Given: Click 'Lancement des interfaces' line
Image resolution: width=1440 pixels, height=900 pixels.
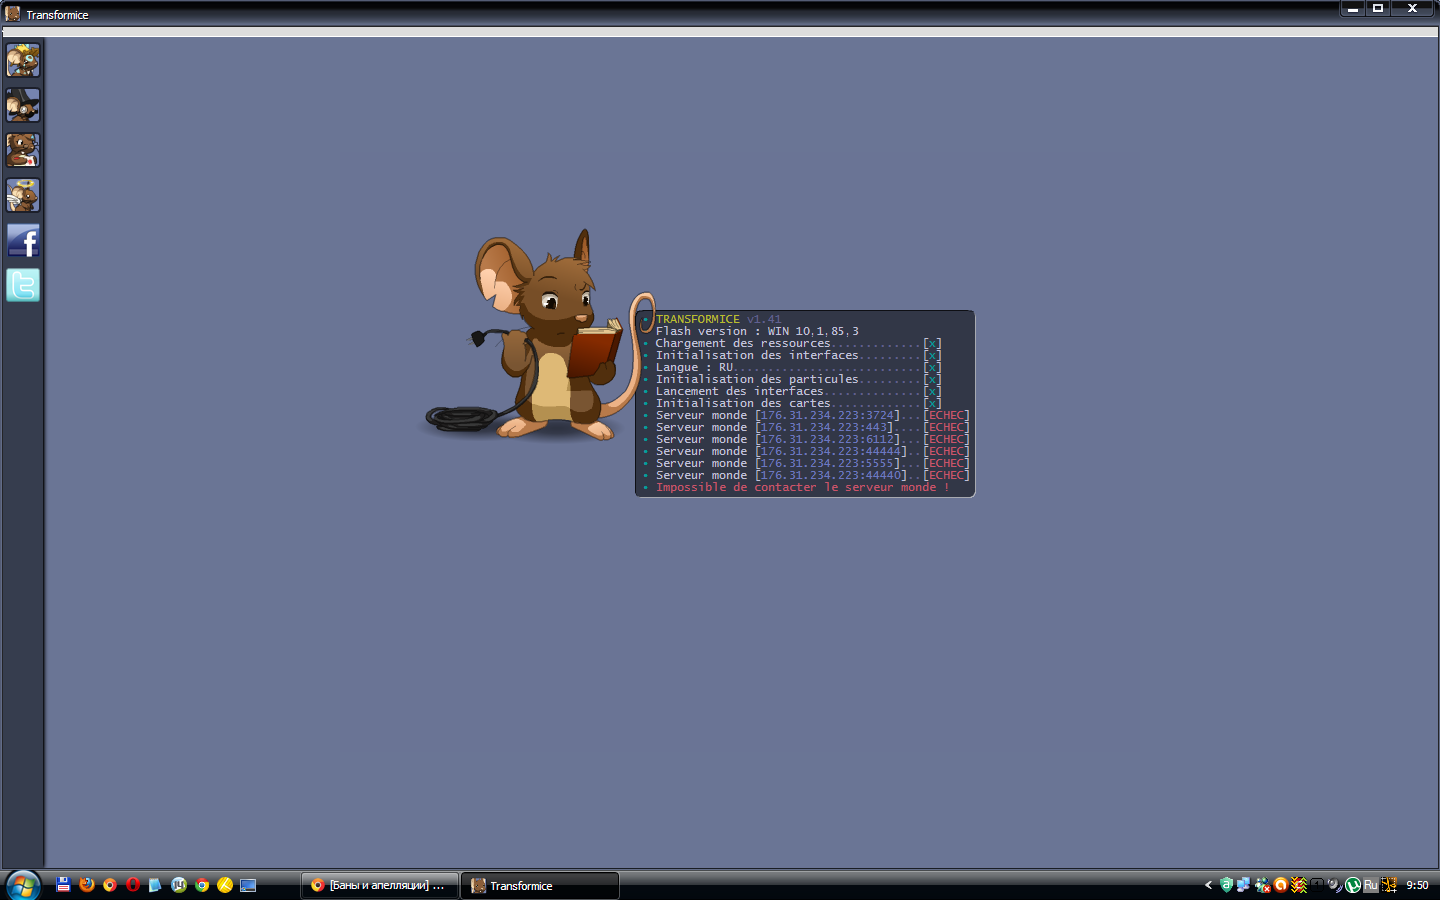Looking at the screenshot, I should coord(798,391).
